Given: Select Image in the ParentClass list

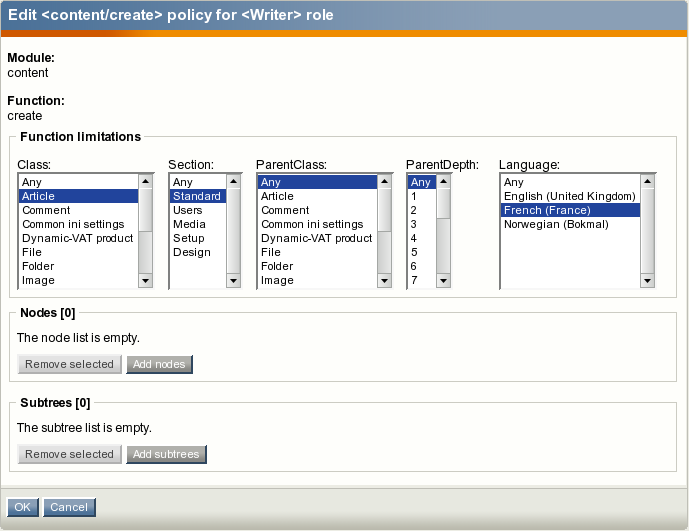Looking at the screenshot, I should click(x=317, y=280).
